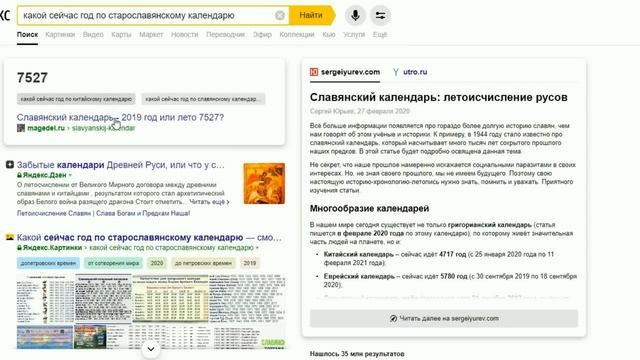Click the китайскому календарю suggestion chip
The image size is (640, 360).
click(76, 99)
